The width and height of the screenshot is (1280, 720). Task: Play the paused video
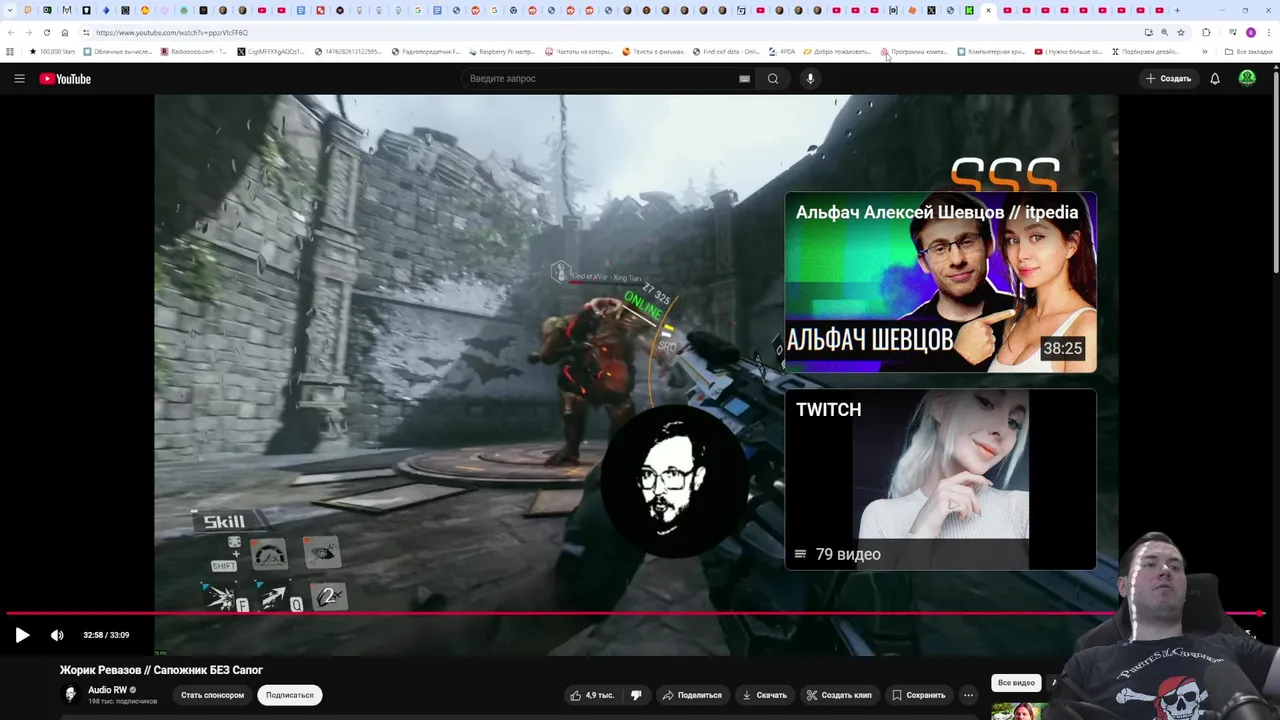pyautogui.click(x=22, y=635)
